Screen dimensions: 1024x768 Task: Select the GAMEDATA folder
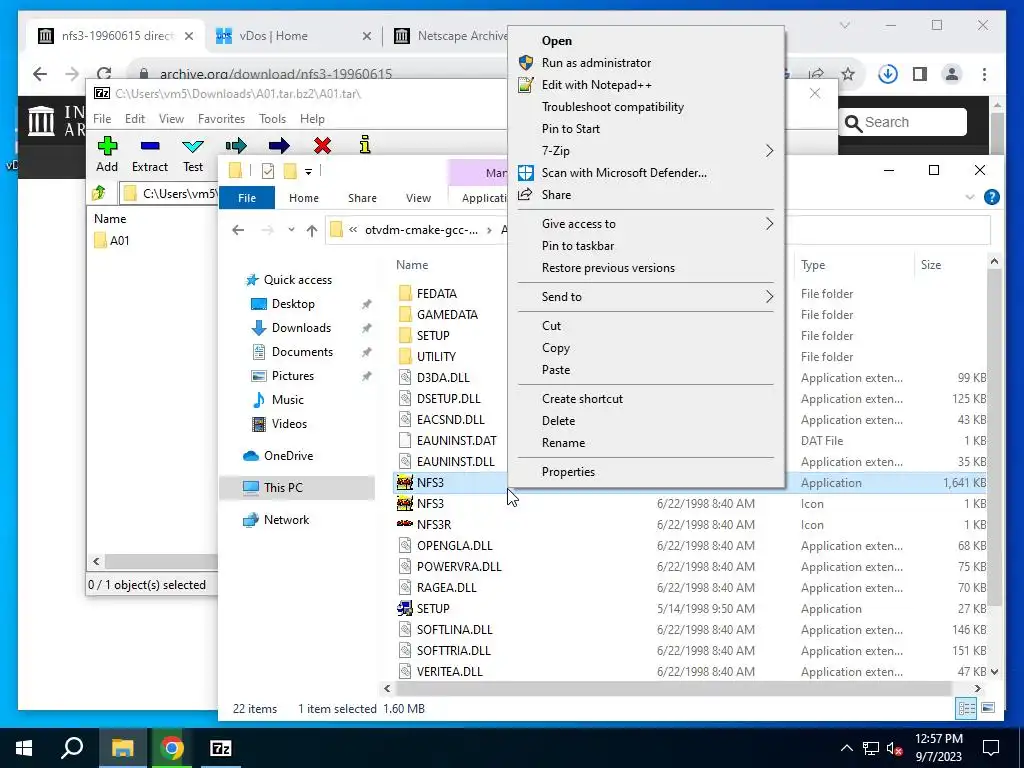(x=447, y=315)
